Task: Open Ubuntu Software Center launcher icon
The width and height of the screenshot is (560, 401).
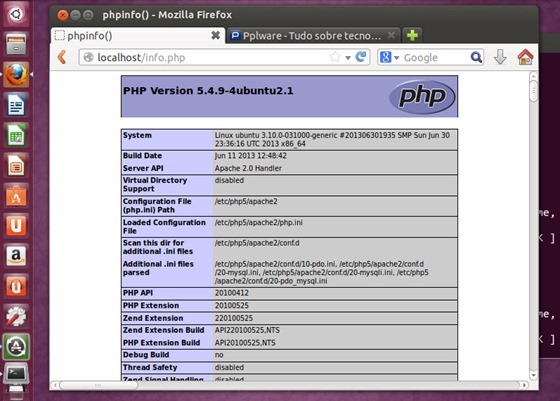Action: click(x=16, y=196)
